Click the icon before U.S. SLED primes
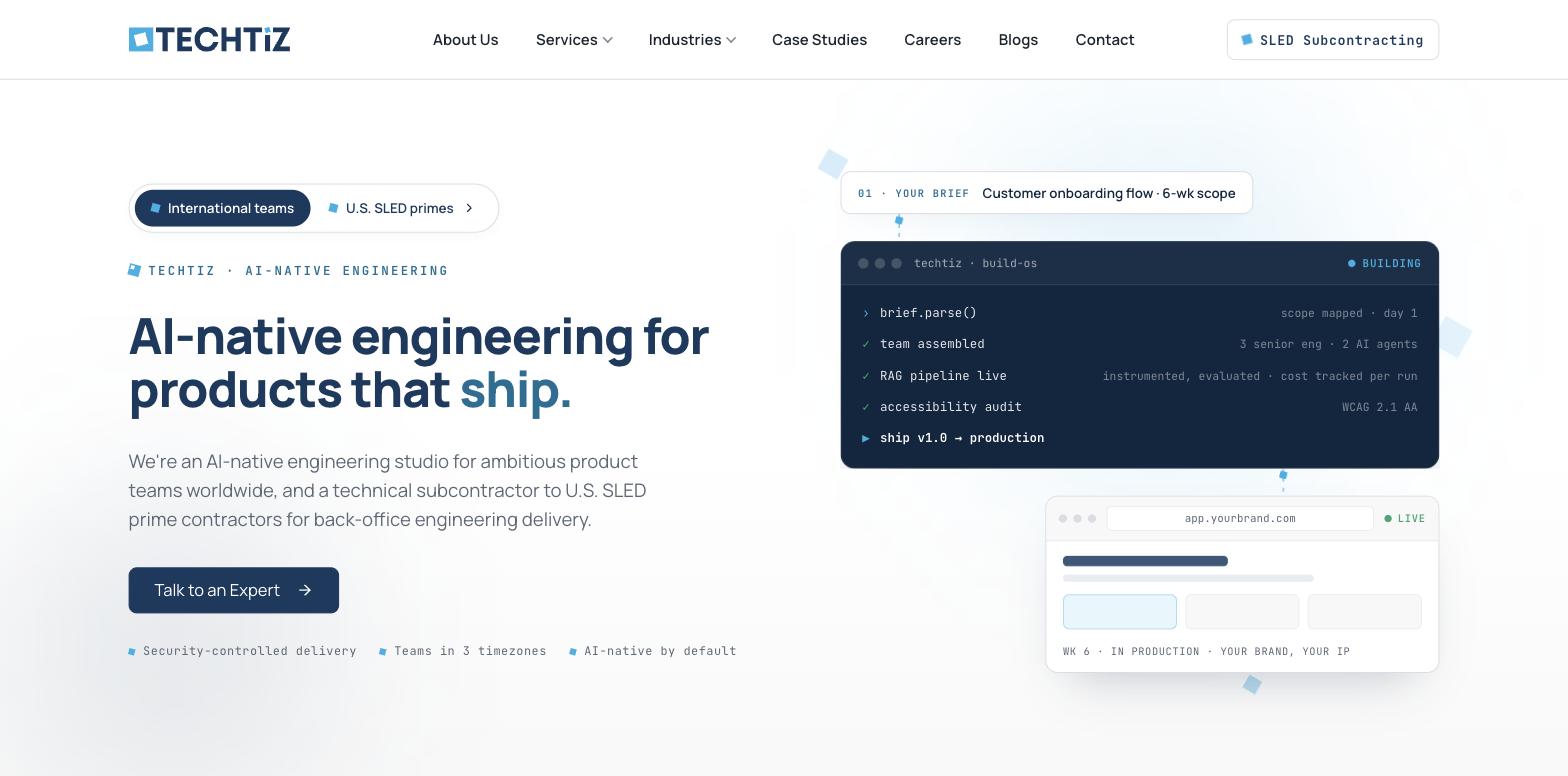Image resolution: width=1568 pixels, height=776 pixels. click(333, 208)
